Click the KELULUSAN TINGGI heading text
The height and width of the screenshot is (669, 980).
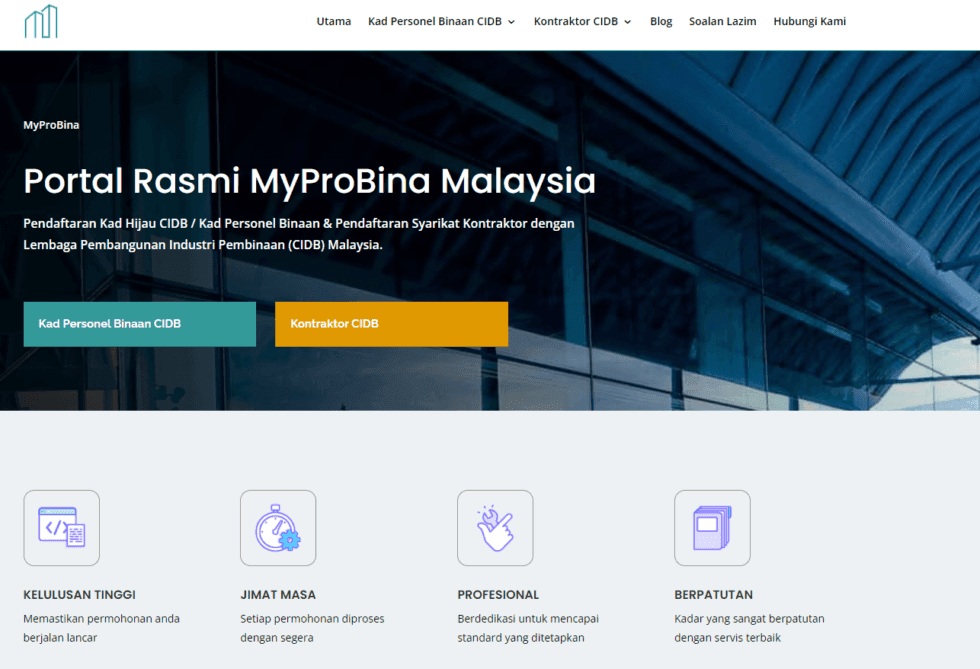pyautogui.click(x=80, y=594)
